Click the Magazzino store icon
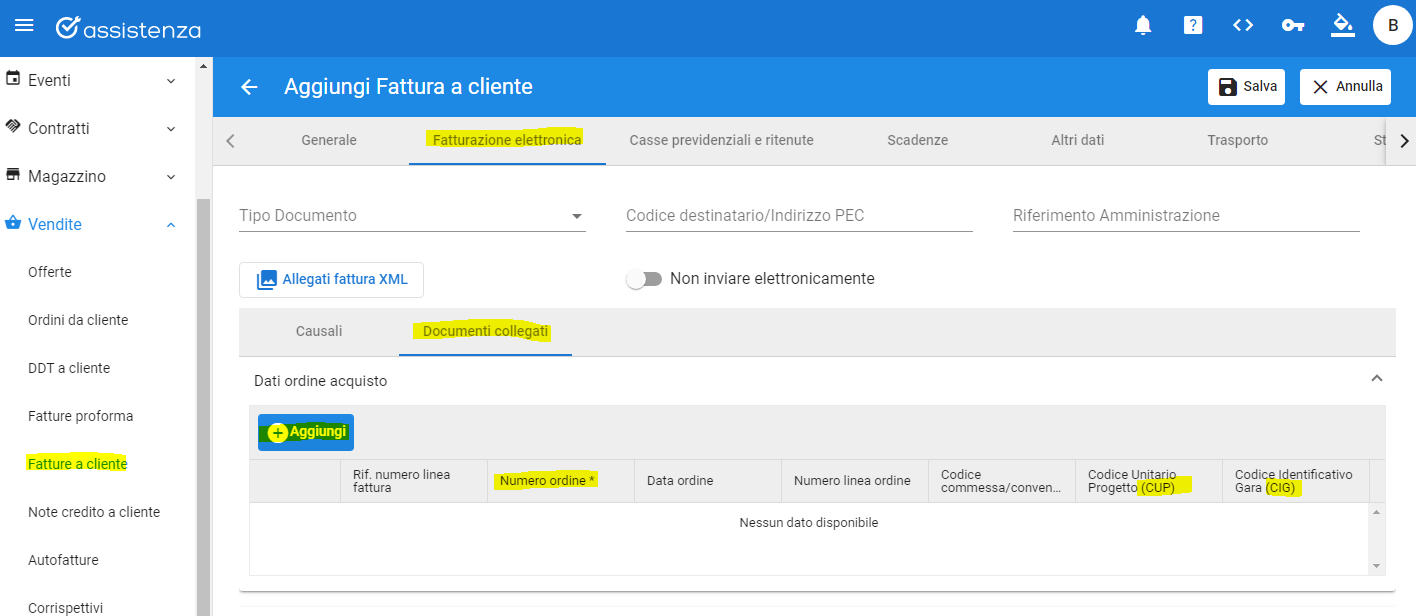This screenshot has width=1416, height=616. (14, 175)
